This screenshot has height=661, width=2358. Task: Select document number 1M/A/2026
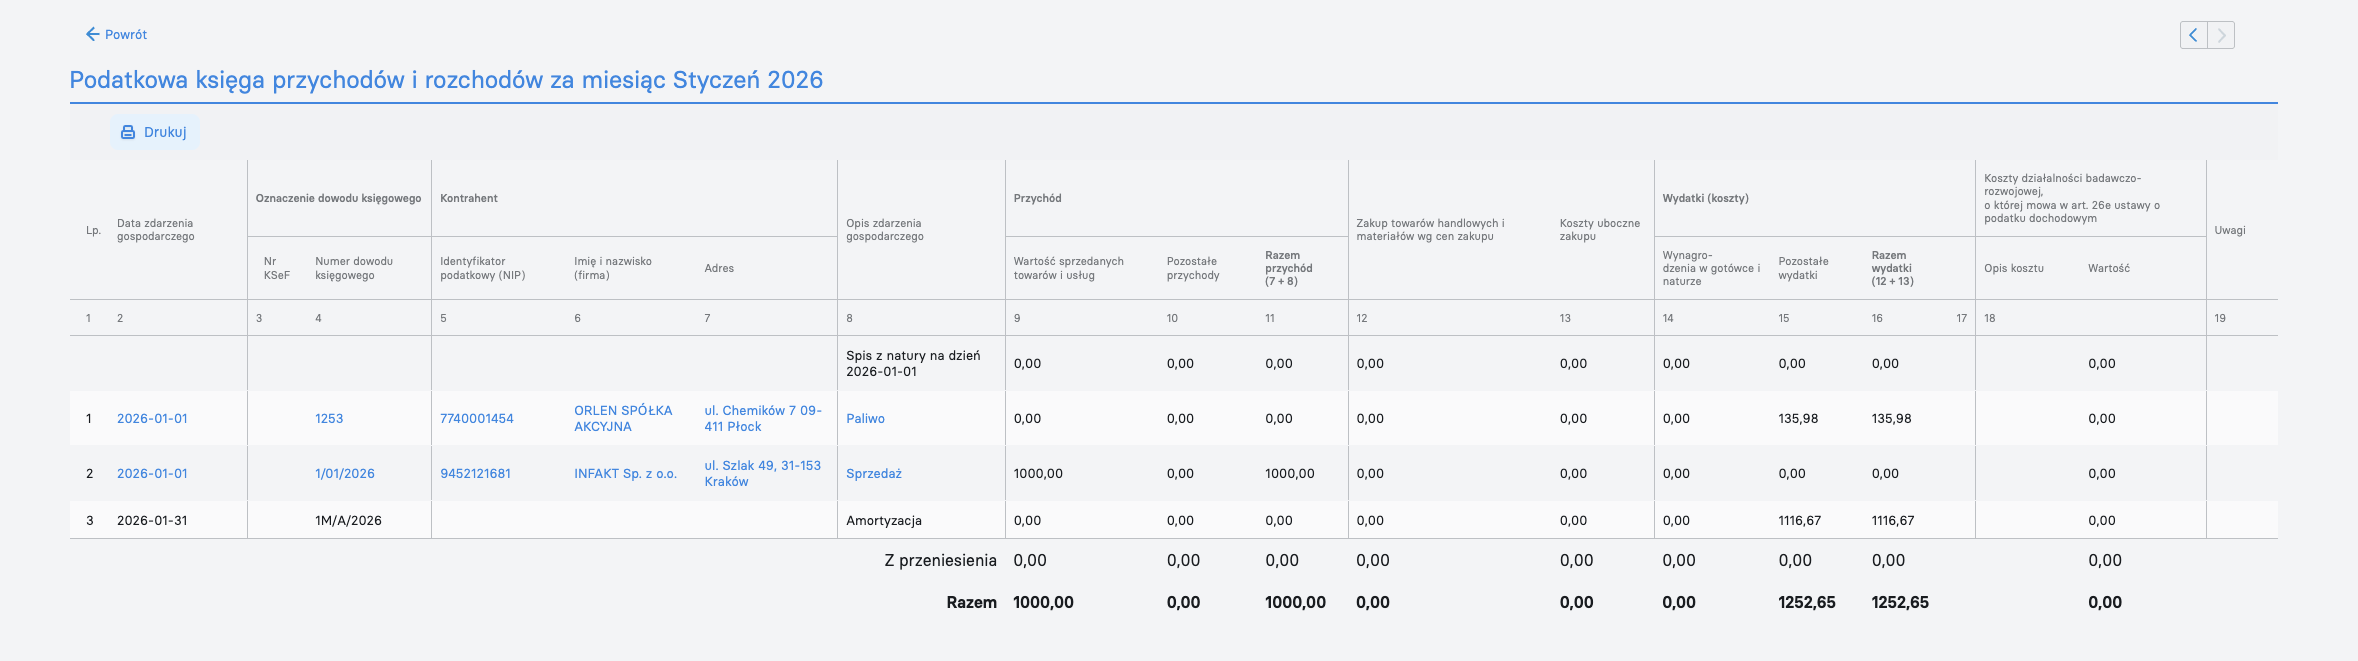tap(348, 521)
